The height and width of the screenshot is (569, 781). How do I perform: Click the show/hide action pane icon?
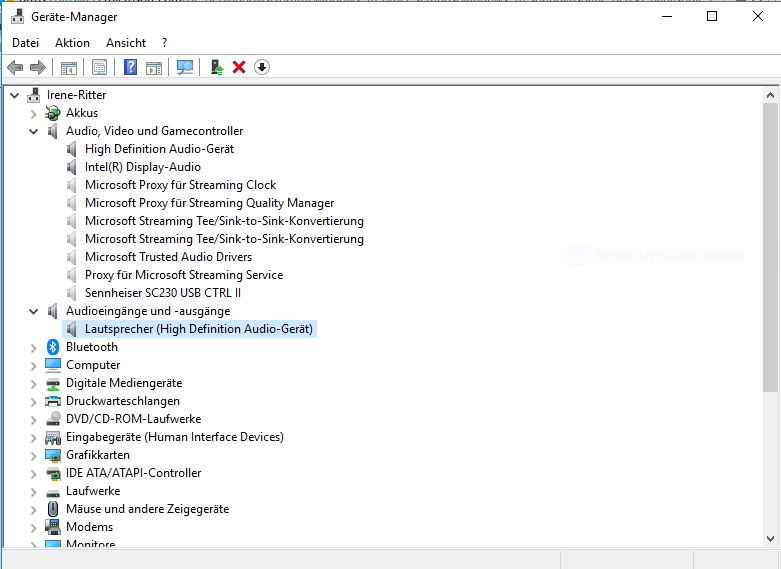154,68
